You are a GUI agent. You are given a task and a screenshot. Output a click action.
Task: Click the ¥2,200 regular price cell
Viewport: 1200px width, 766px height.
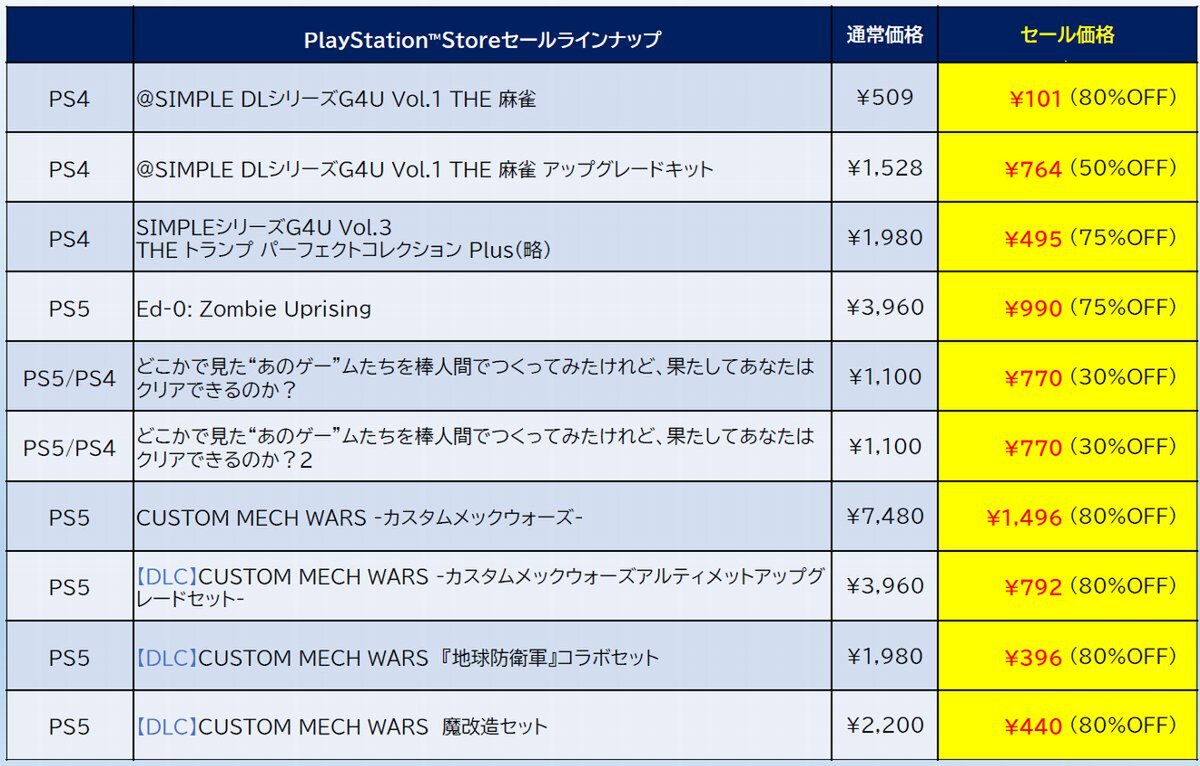point(884,726)
